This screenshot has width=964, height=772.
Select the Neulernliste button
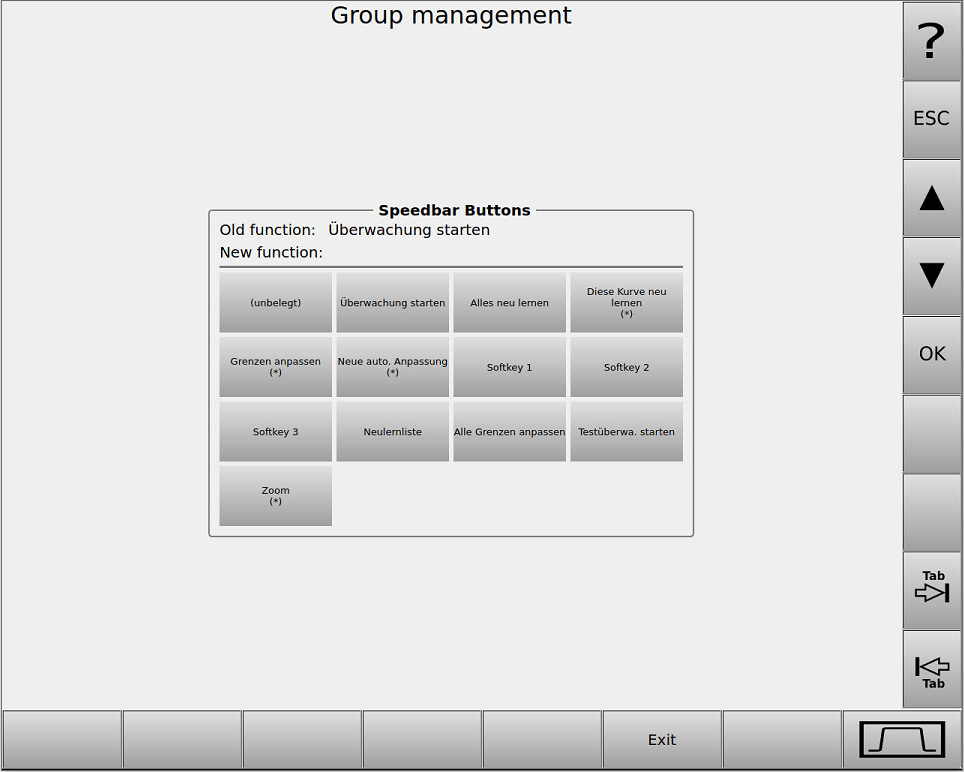392,432
